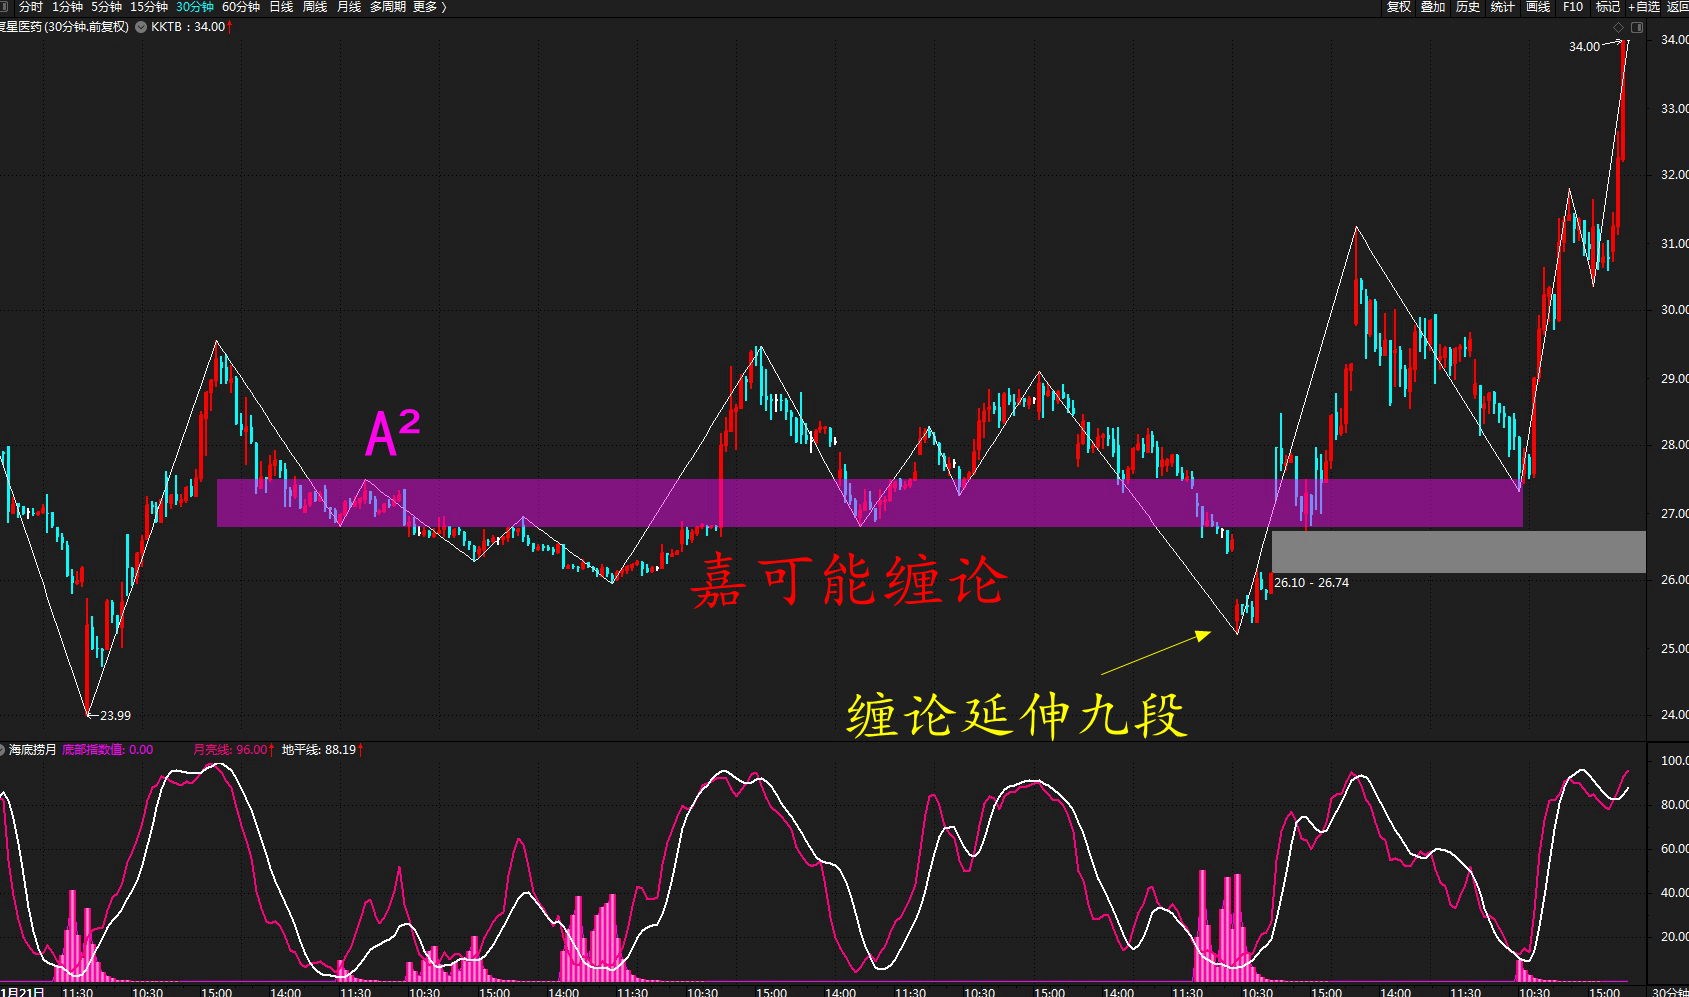Select the 30分钟 period tab
The image size is (1689, 997).
(195, 7)
